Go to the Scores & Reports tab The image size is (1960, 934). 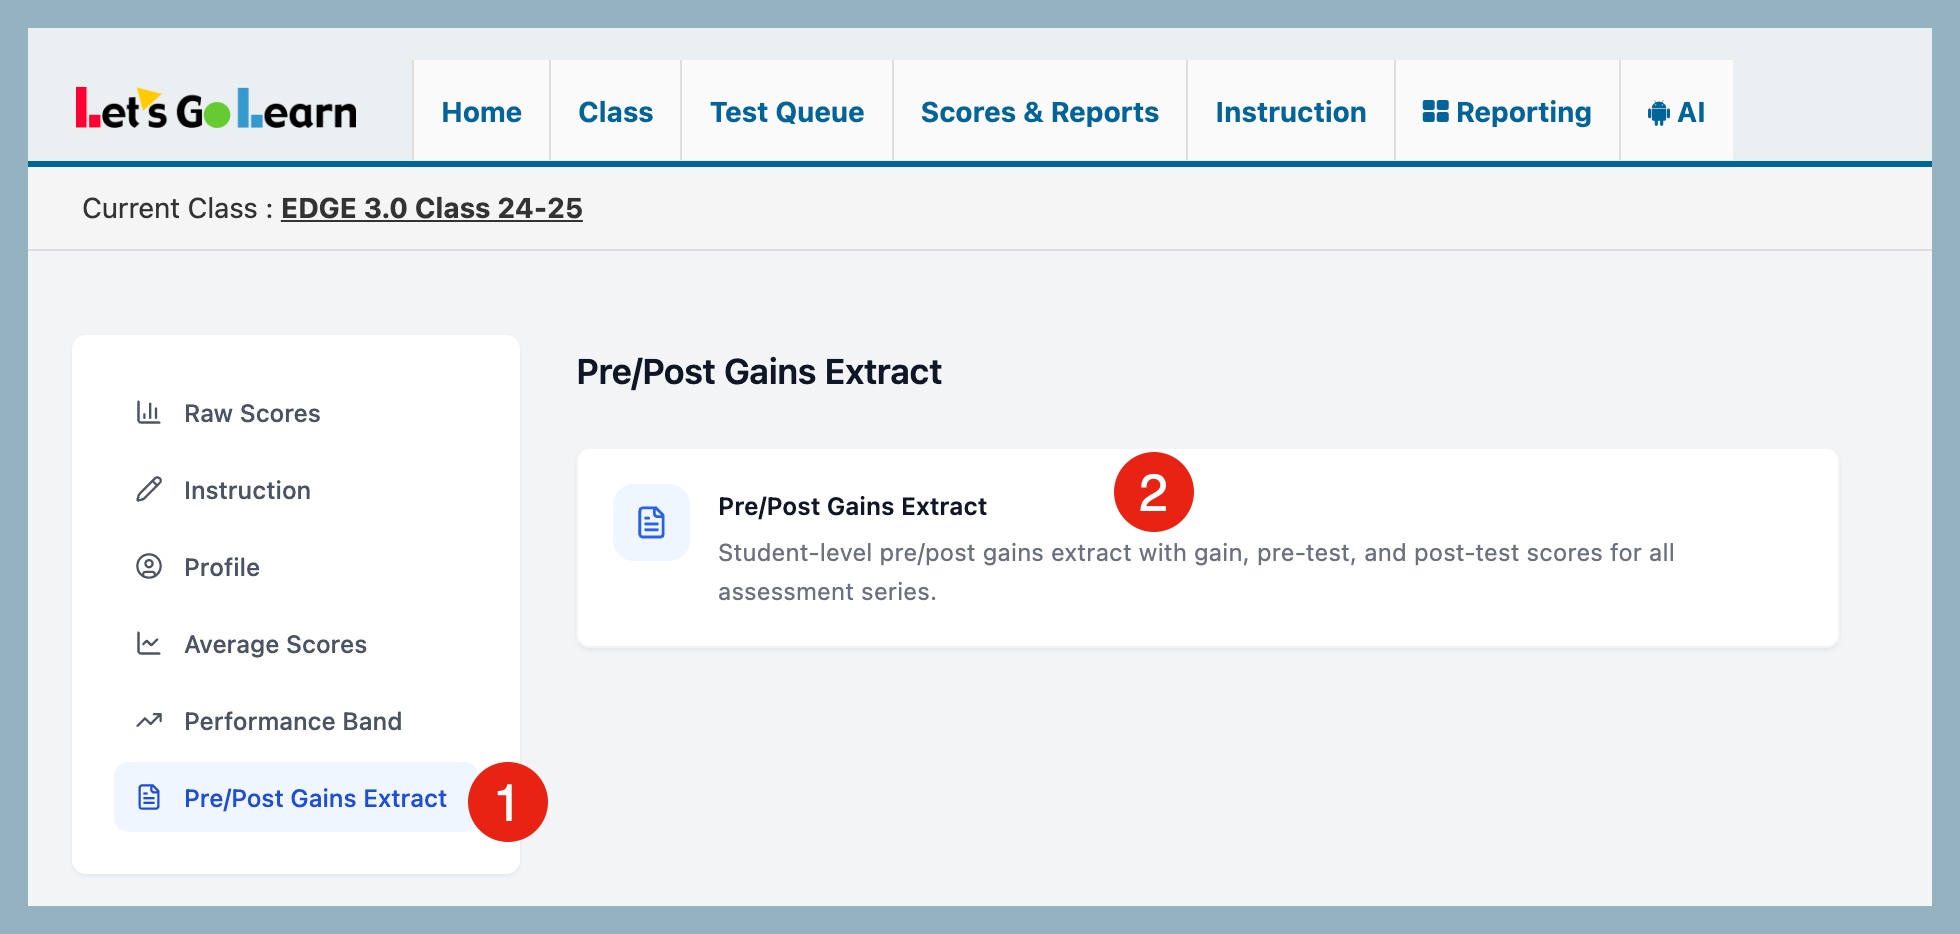pyautogui.click(x=1039, y=112)
